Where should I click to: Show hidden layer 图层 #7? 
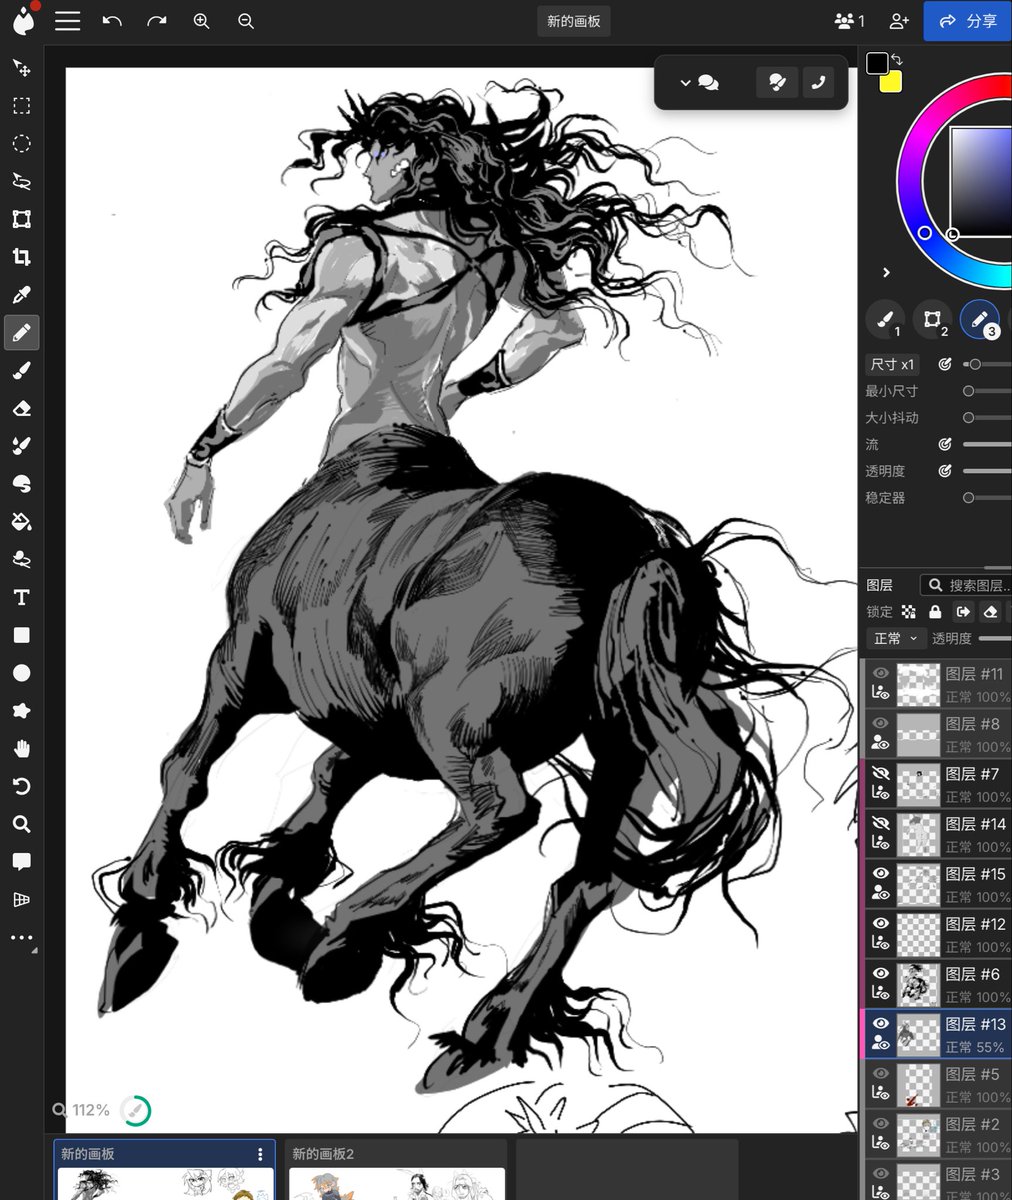pyautogui.click(x=880, y=773)
